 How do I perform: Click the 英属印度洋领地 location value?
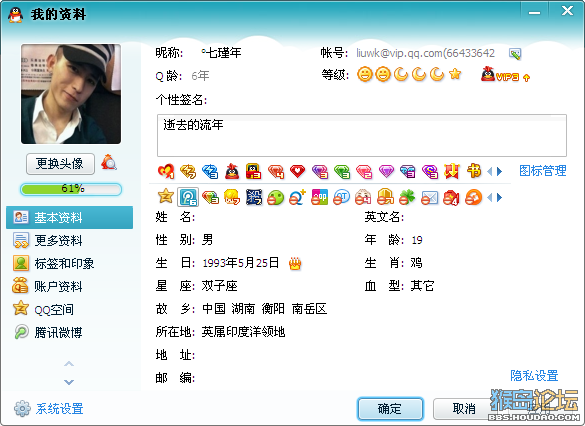pyautogui.click(x=243, y=332)
